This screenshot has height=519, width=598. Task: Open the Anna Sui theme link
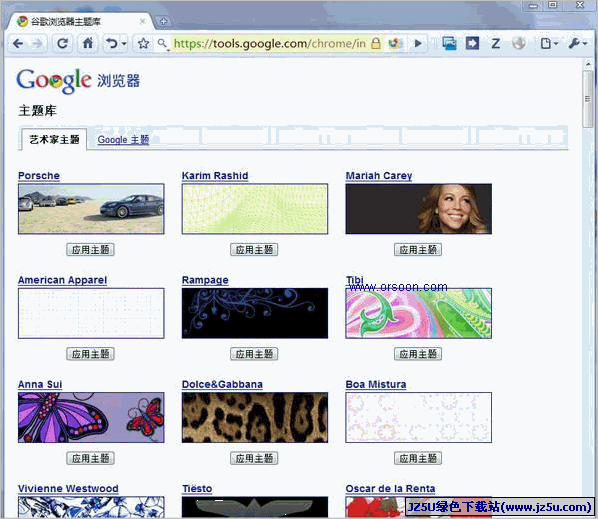(x=40, y=384)
